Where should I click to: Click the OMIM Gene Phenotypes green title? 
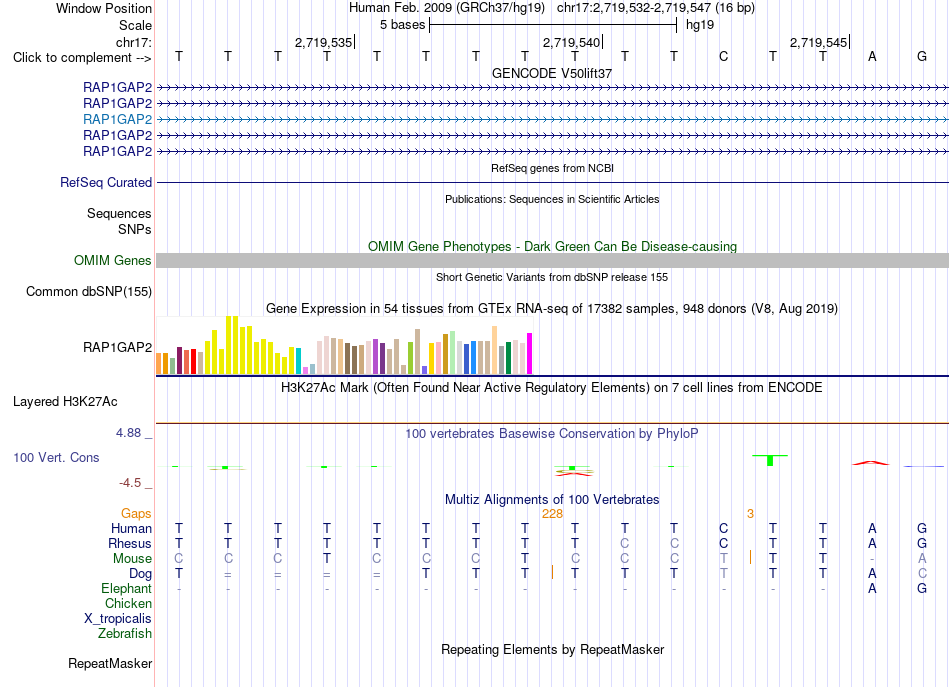pyautogui.click(x=552, y=247)
